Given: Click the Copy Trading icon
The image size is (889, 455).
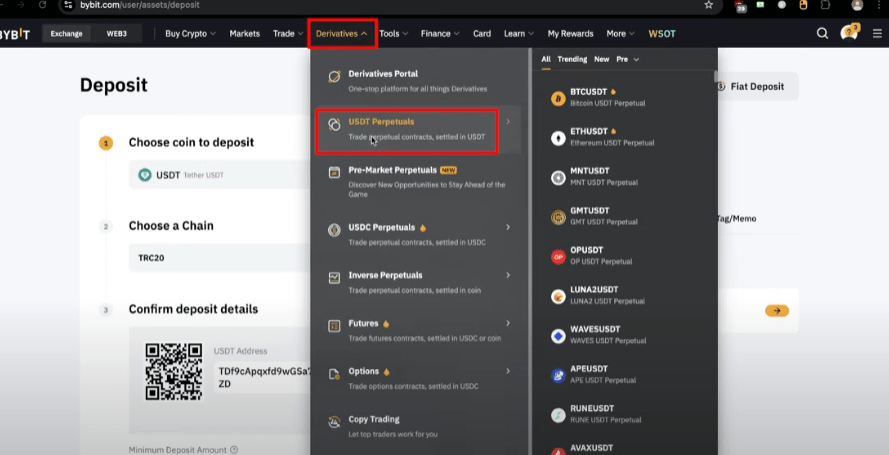Looking at the screenshot, I should point(334,422).
